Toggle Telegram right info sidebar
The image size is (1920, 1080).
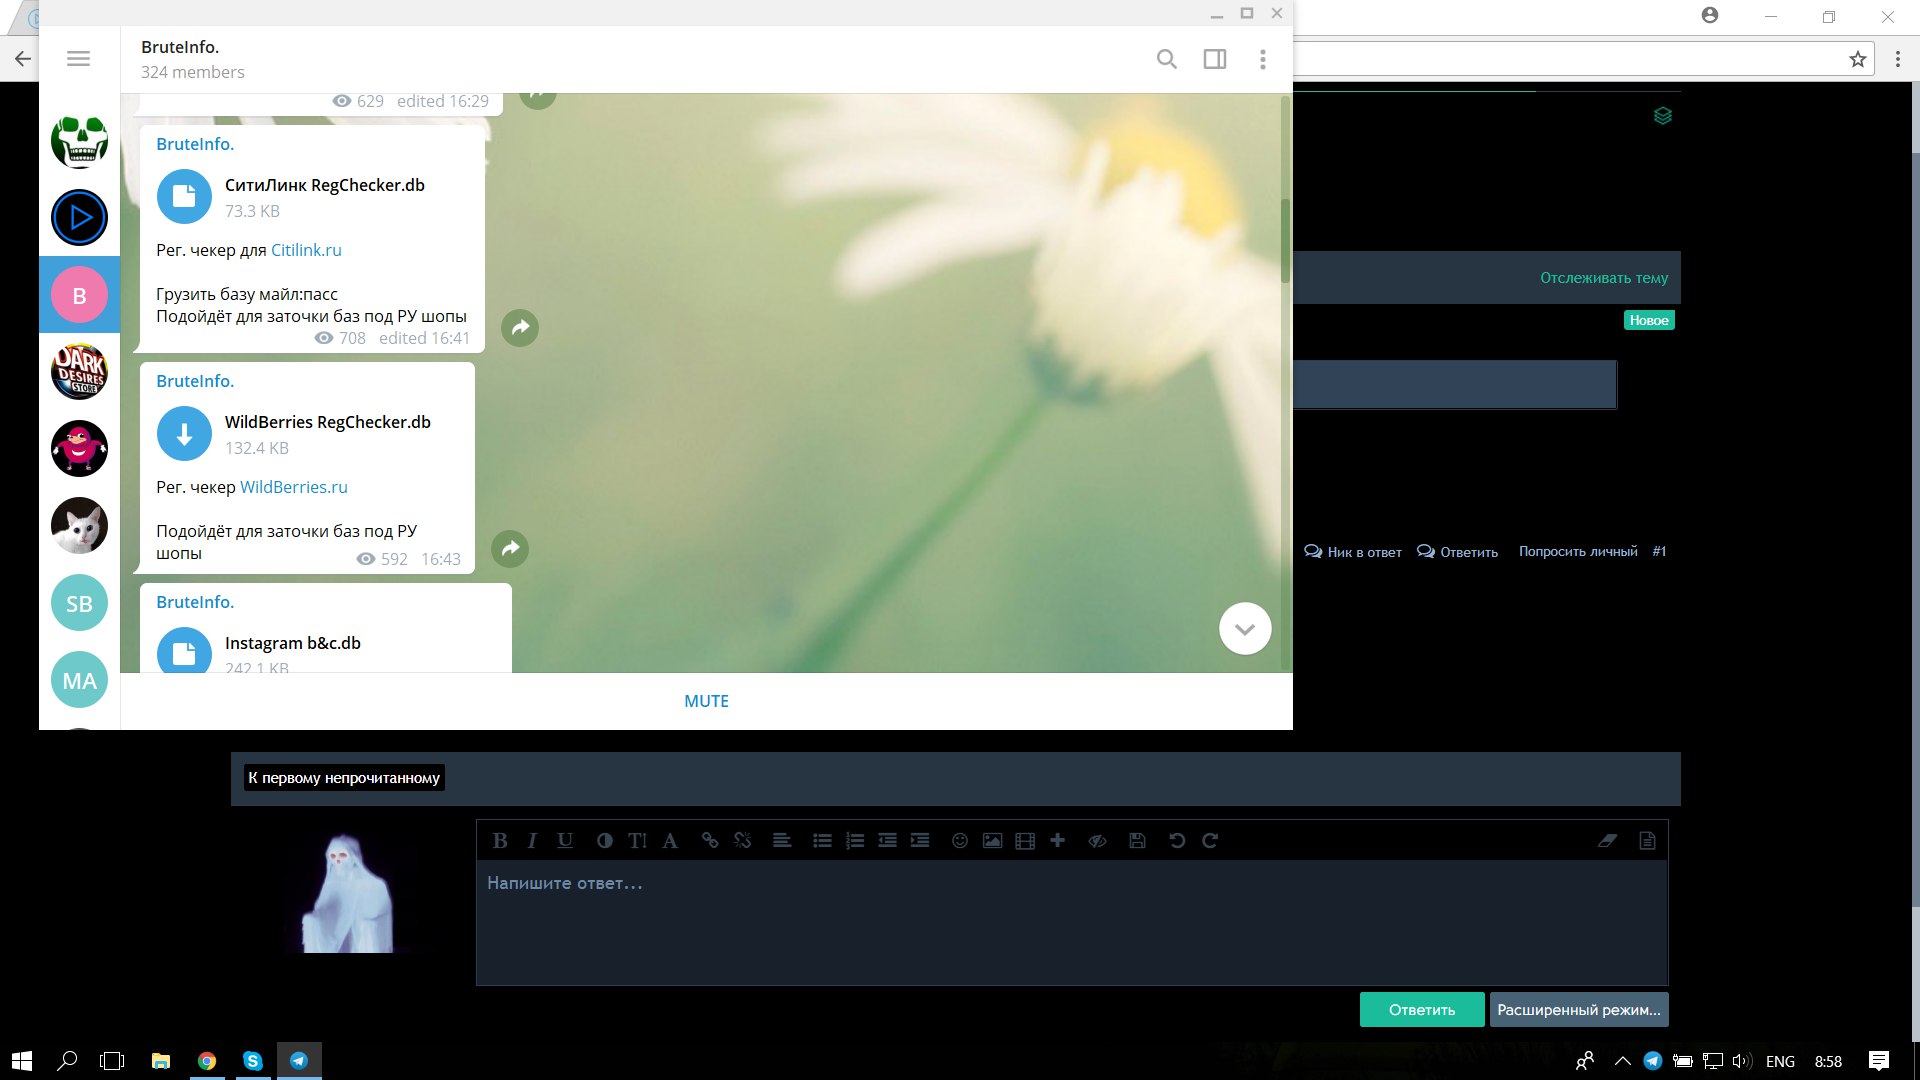pyautogui.click(x=1214, y=59)
